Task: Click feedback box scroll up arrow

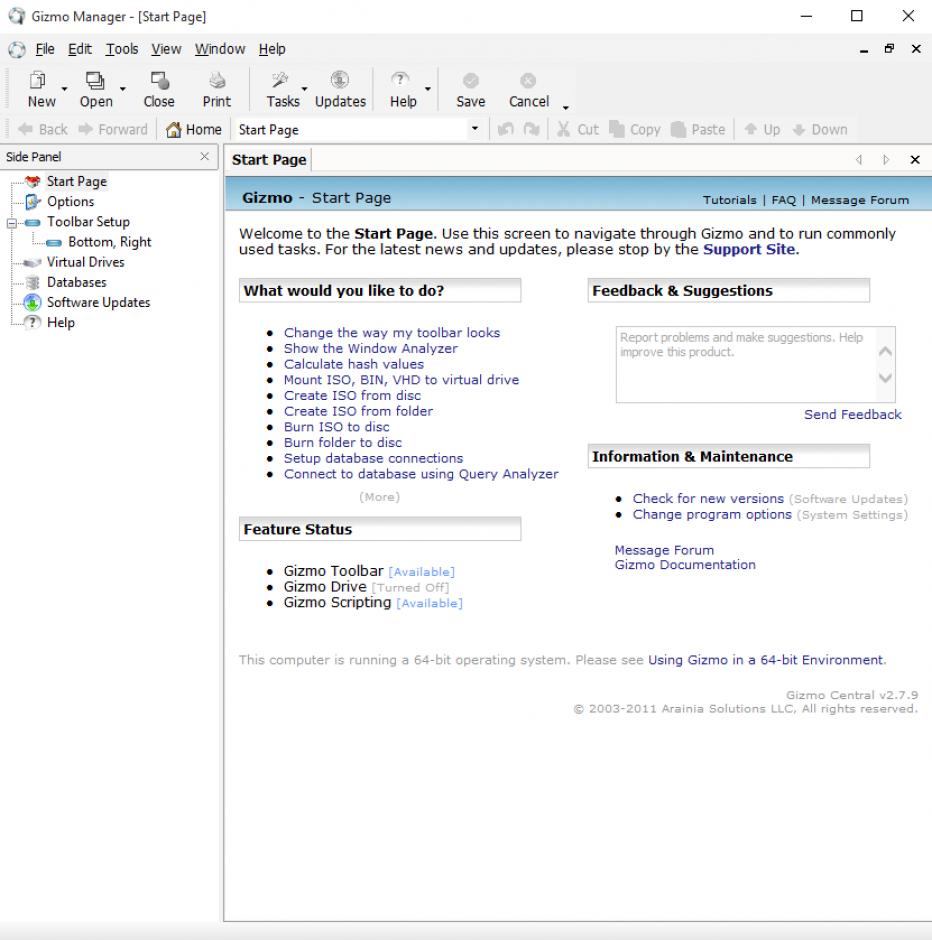Action: pyautogui.click(x=885, y=351)
